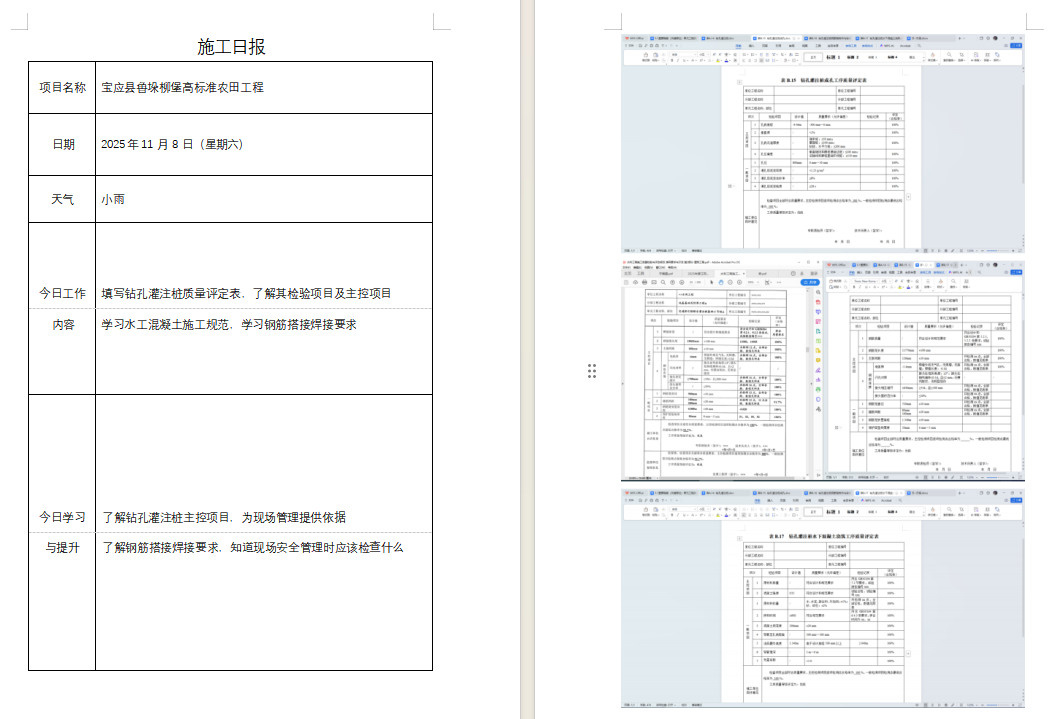Click the dotted handle between the two pages
Viewport: 1055px width, 719px height.
point(592,371)
